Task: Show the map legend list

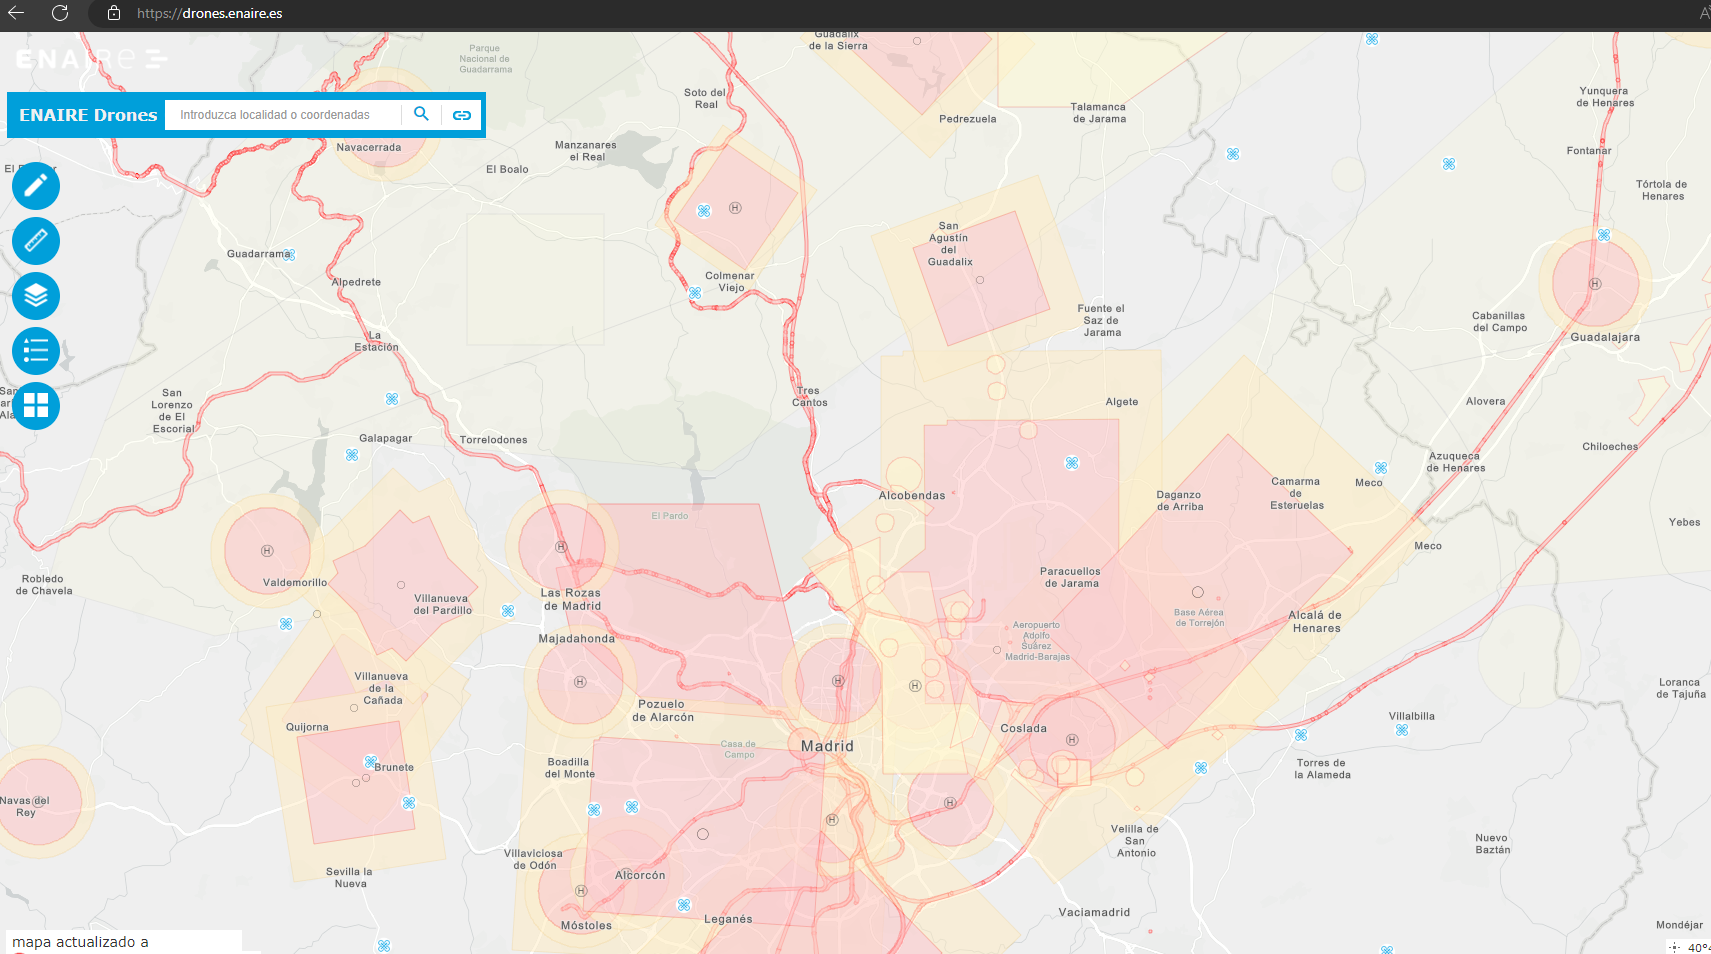Action: [36, 351]
